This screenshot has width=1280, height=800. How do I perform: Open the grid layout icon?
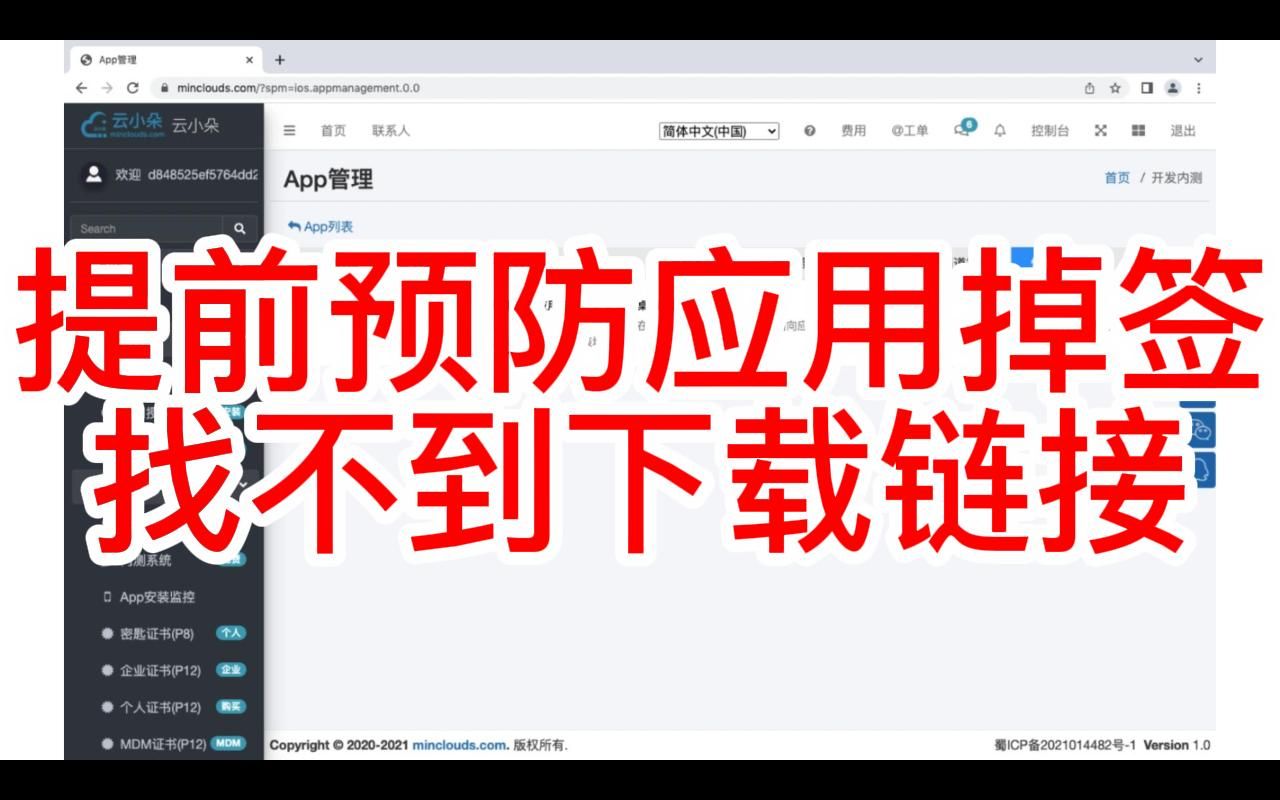pos(1138,130)
